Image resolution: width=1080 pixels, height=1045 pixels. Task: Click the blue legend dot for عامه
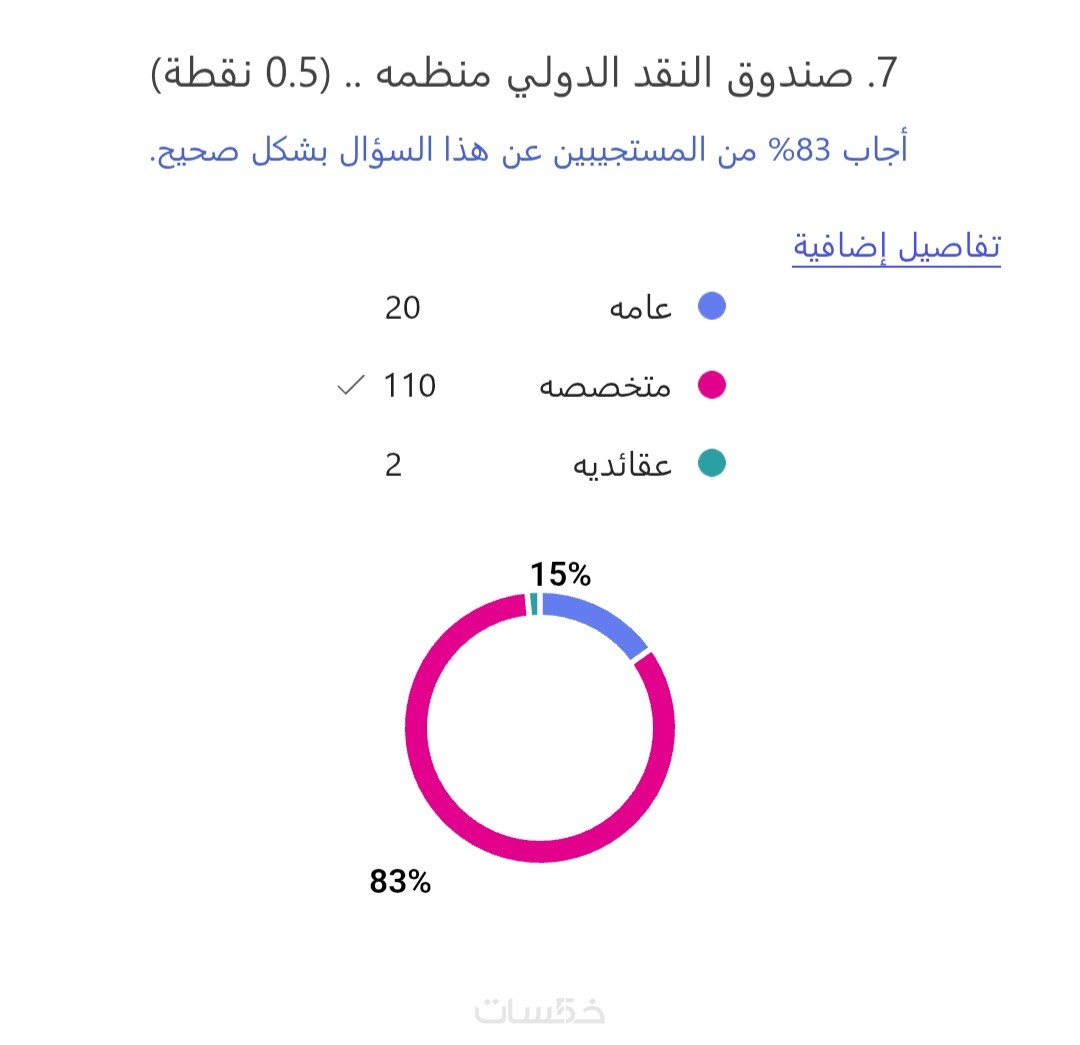point(711,307)
